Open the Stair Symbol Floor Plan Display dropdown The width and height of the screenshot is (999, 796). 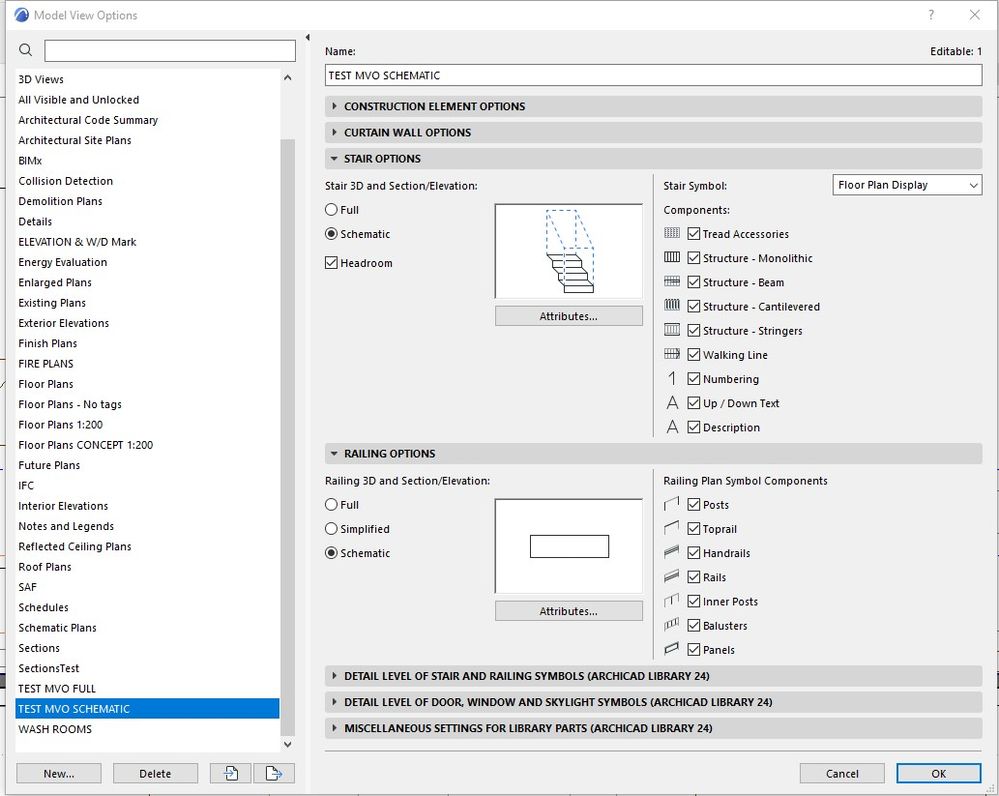(x=907, y=185)
